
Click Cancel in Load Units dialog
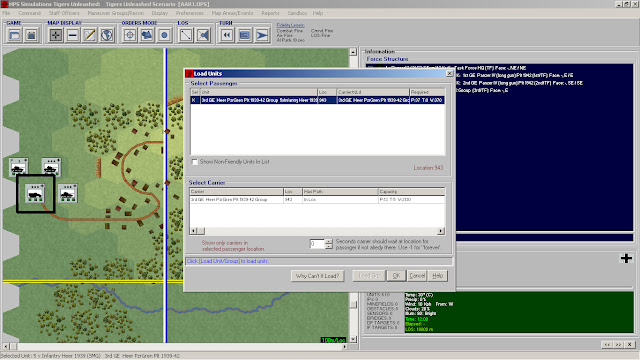[417, 276]
